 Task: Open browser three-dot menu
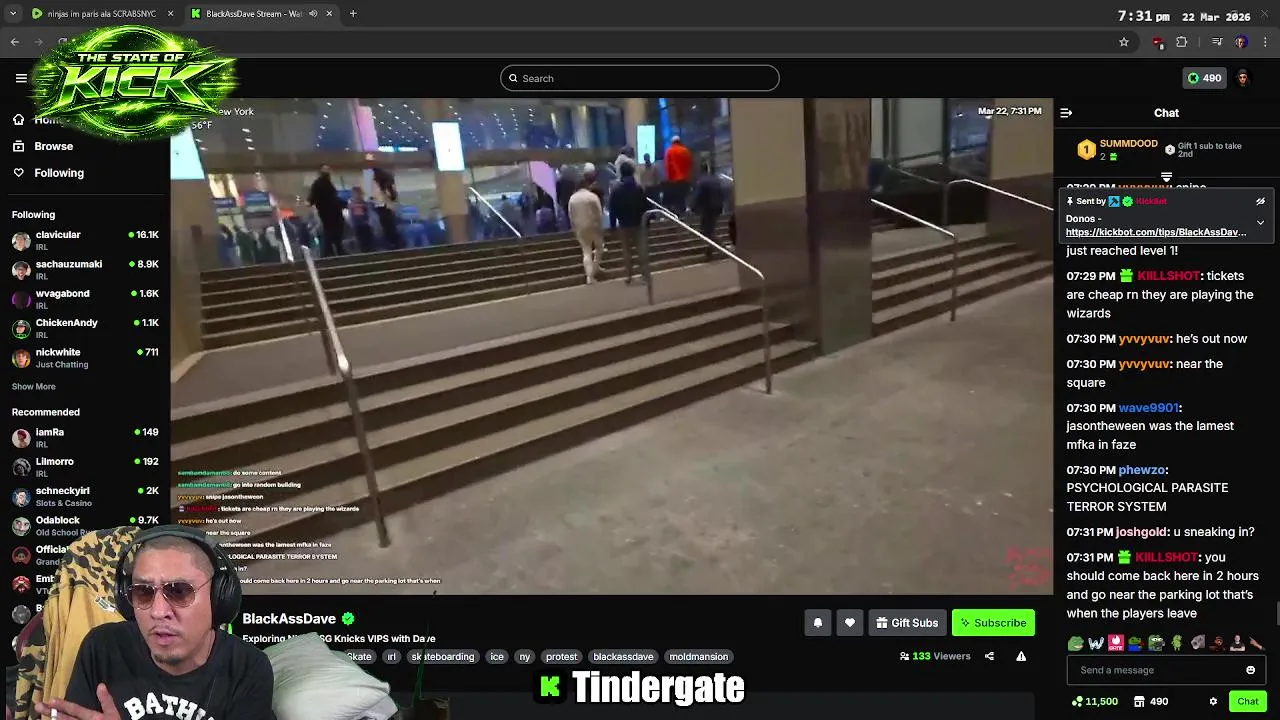(x=1265, y=42)
